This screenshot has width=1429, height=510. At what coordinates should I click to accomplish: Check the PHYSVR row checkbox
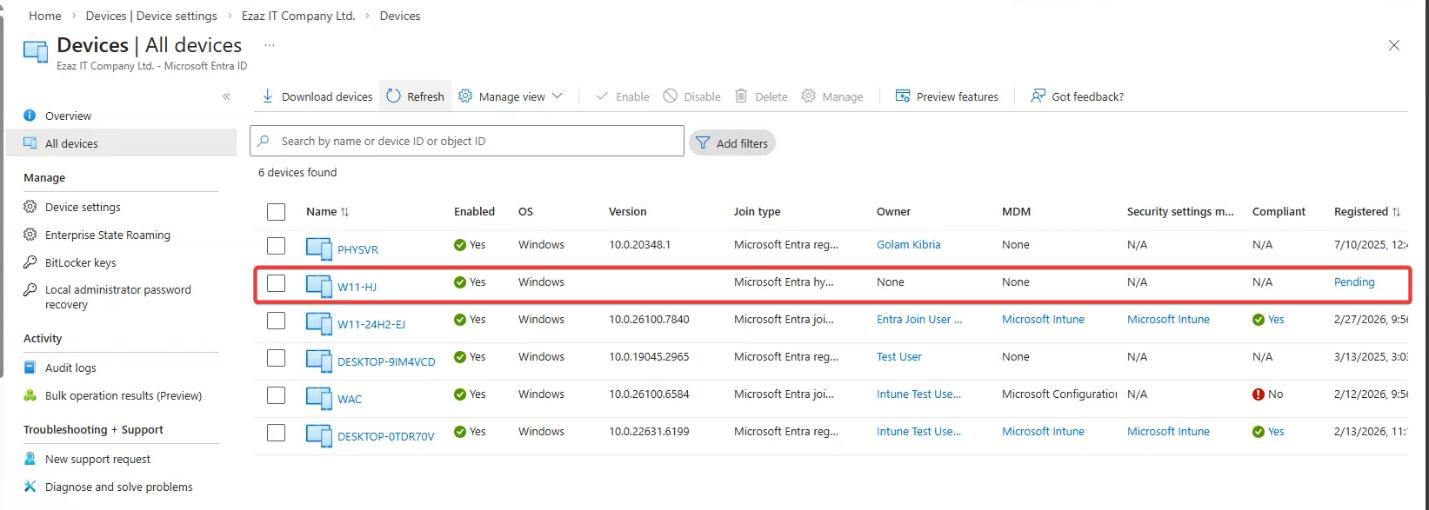tap(276, 245)
